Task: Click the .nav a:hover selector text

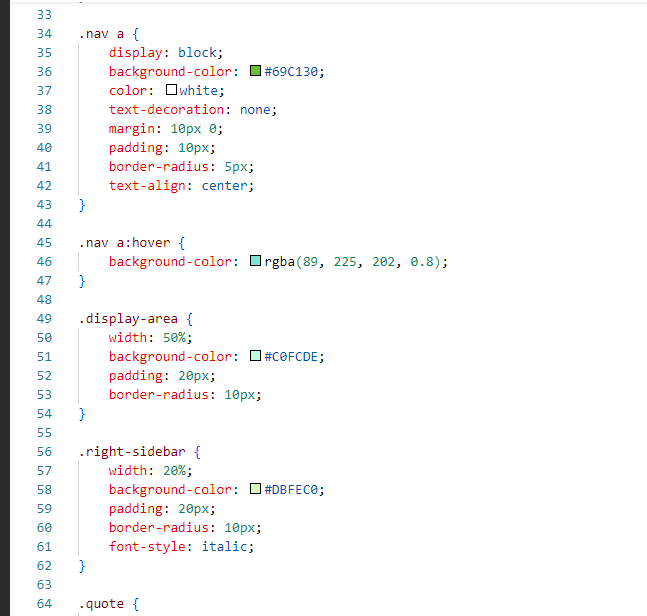Action: click(x=124, y=243)
